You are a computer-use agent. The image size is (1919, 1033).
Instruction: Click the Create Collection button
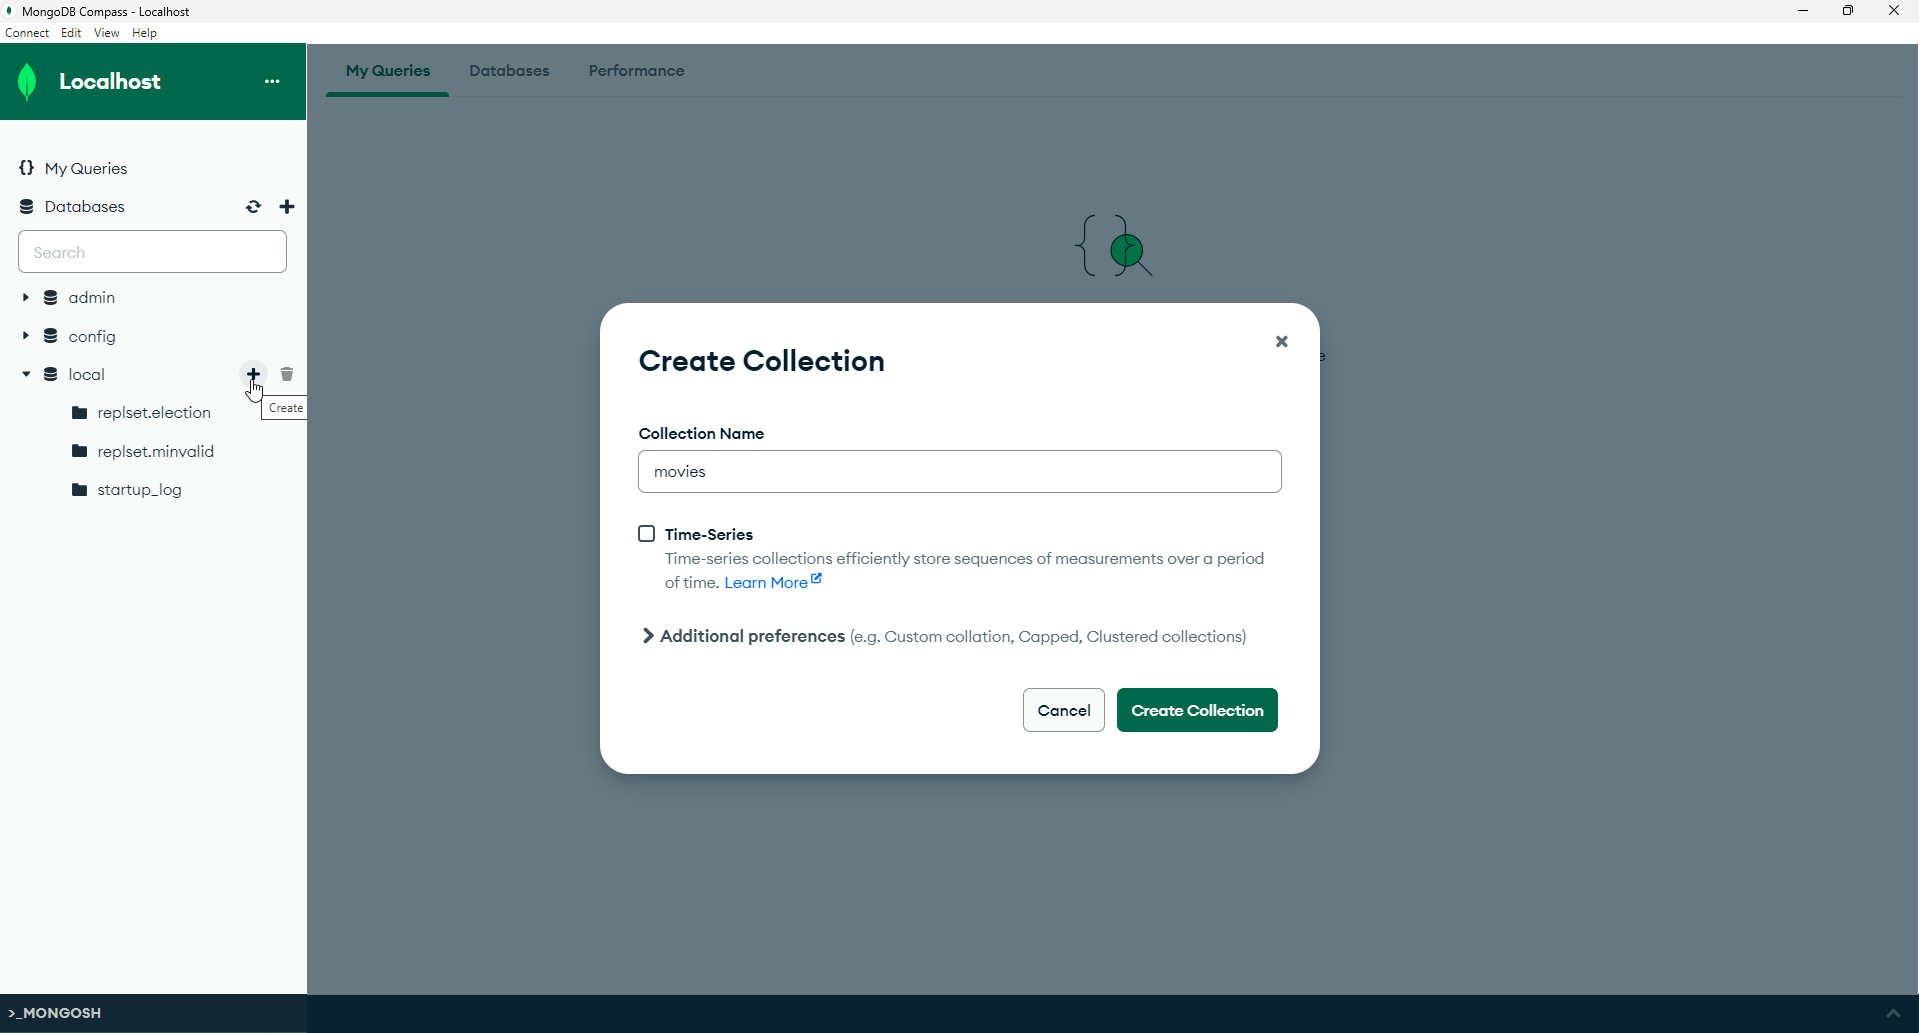[x=1197, y=710]
